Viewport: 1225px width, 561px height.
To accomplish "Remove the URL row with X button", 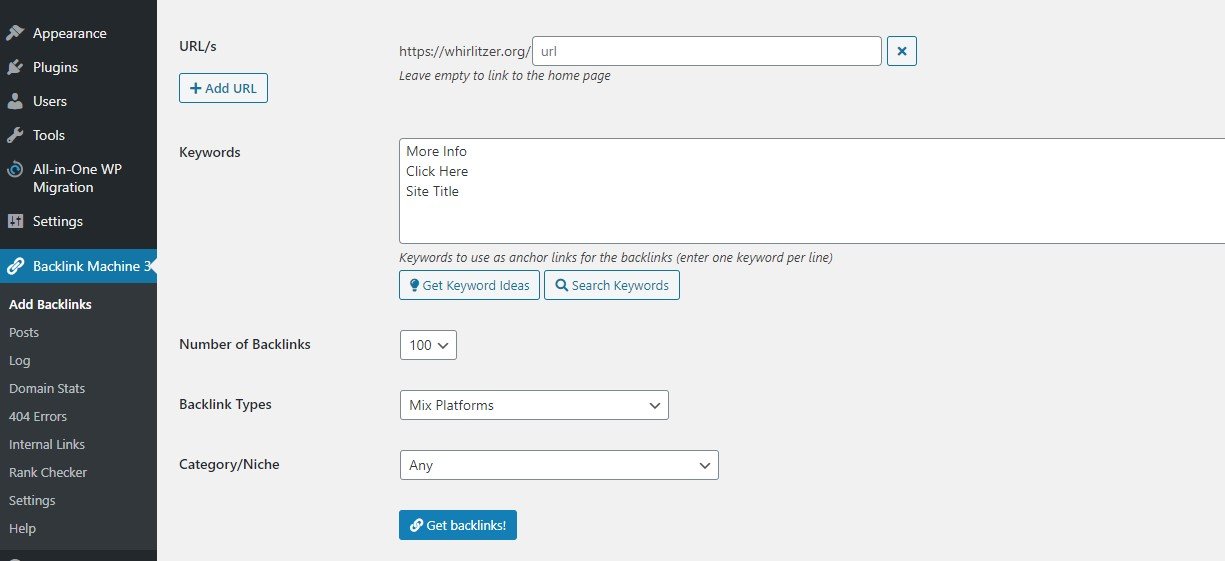I will pyautogui.click(x=901, y=51).
